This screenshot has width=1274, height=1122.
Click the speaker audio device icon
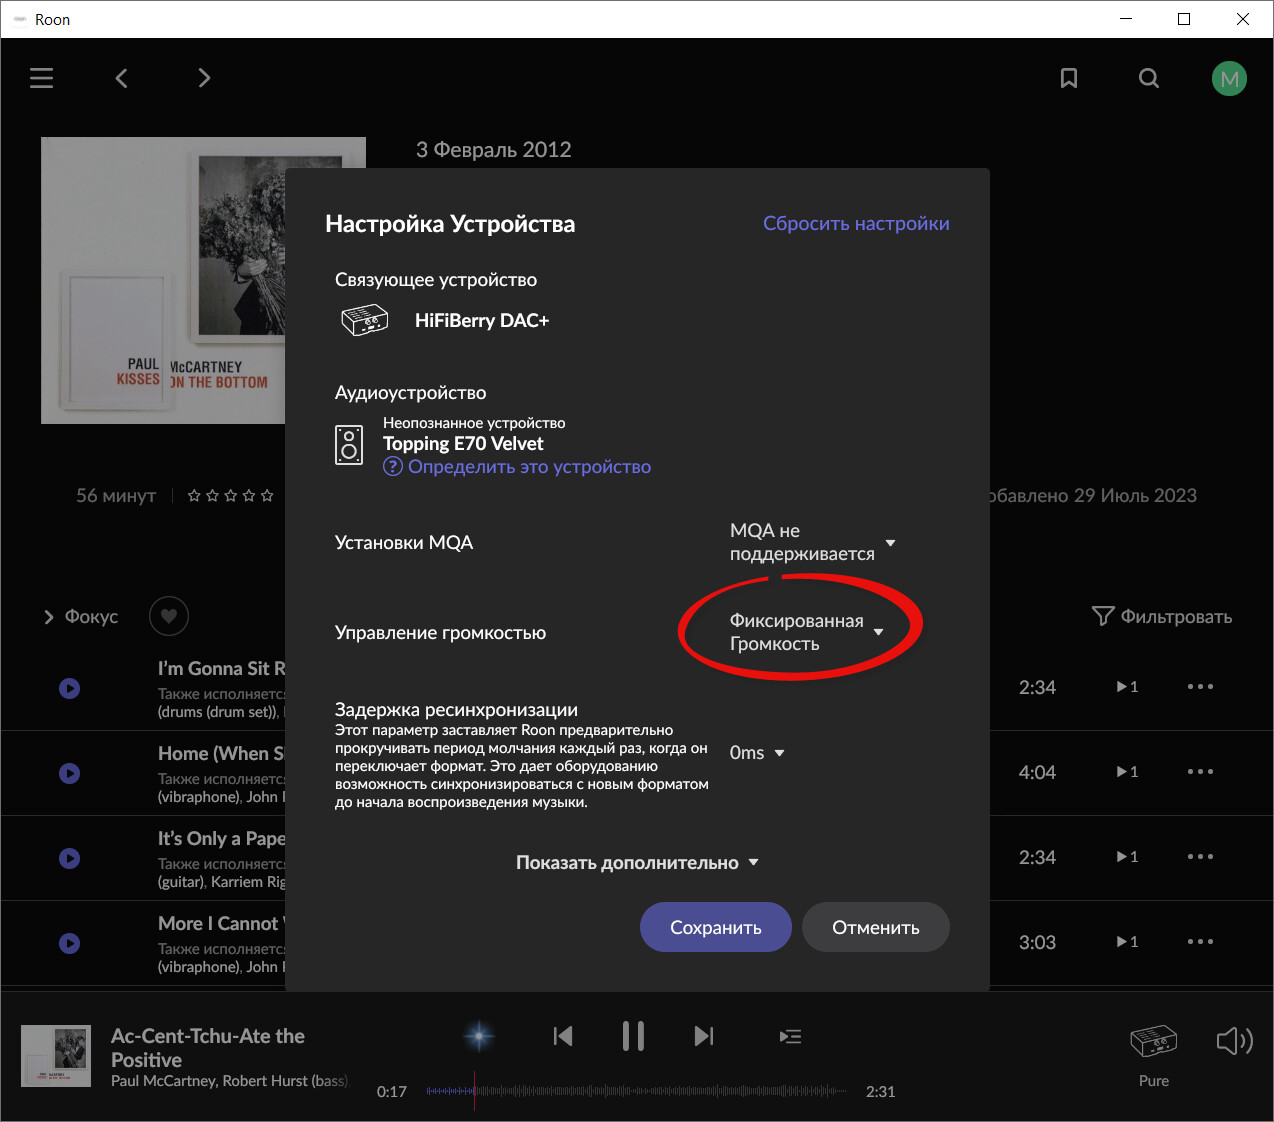(349, 445)
